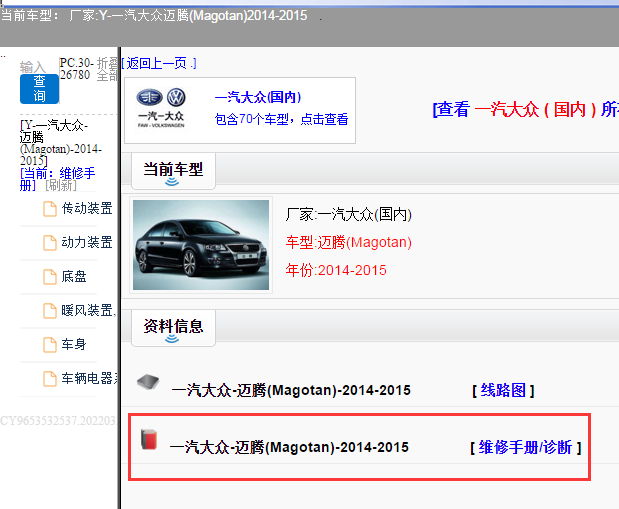Click the PC.30-26780 text in sidebar
The width and height of the screenshot is (619, 509).
76,69
